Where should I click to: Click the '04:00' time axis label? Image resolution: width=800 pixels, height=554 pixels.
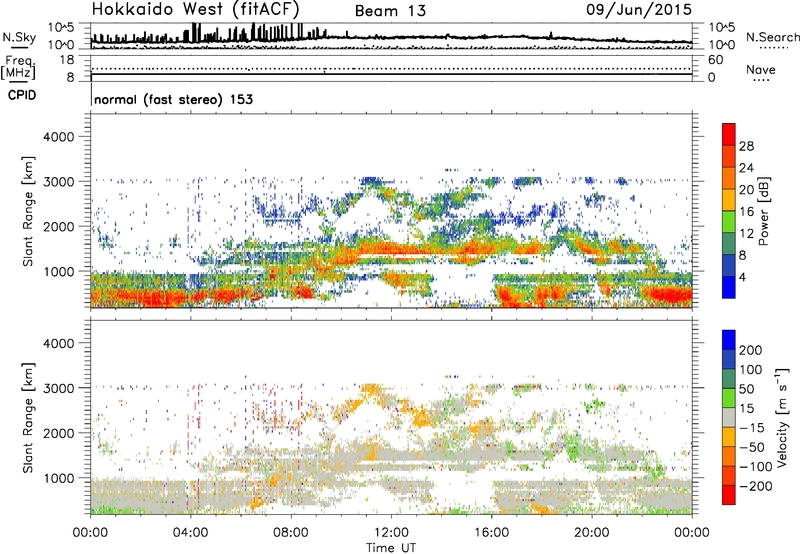(191, 533)
